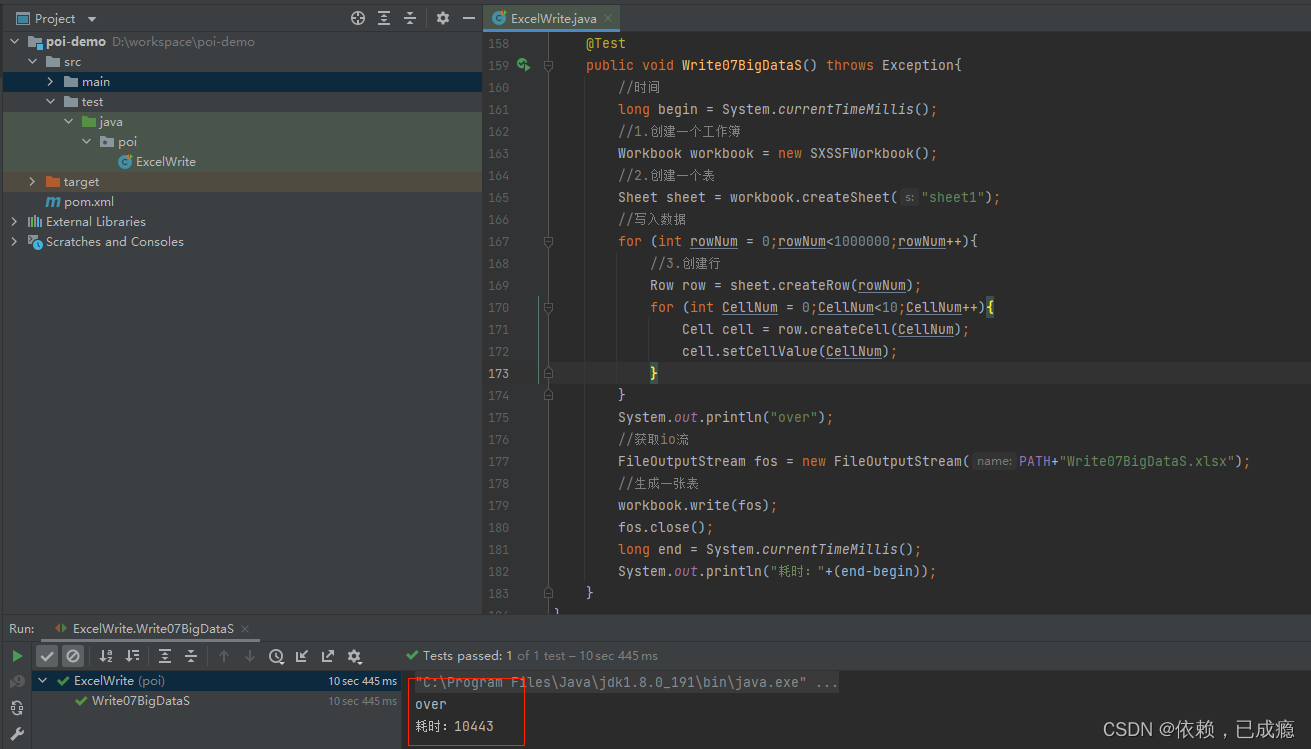Screen dimensions: 1311x749
Task: Click the '耗时: 10443' console output line
Action: [454, 727]
